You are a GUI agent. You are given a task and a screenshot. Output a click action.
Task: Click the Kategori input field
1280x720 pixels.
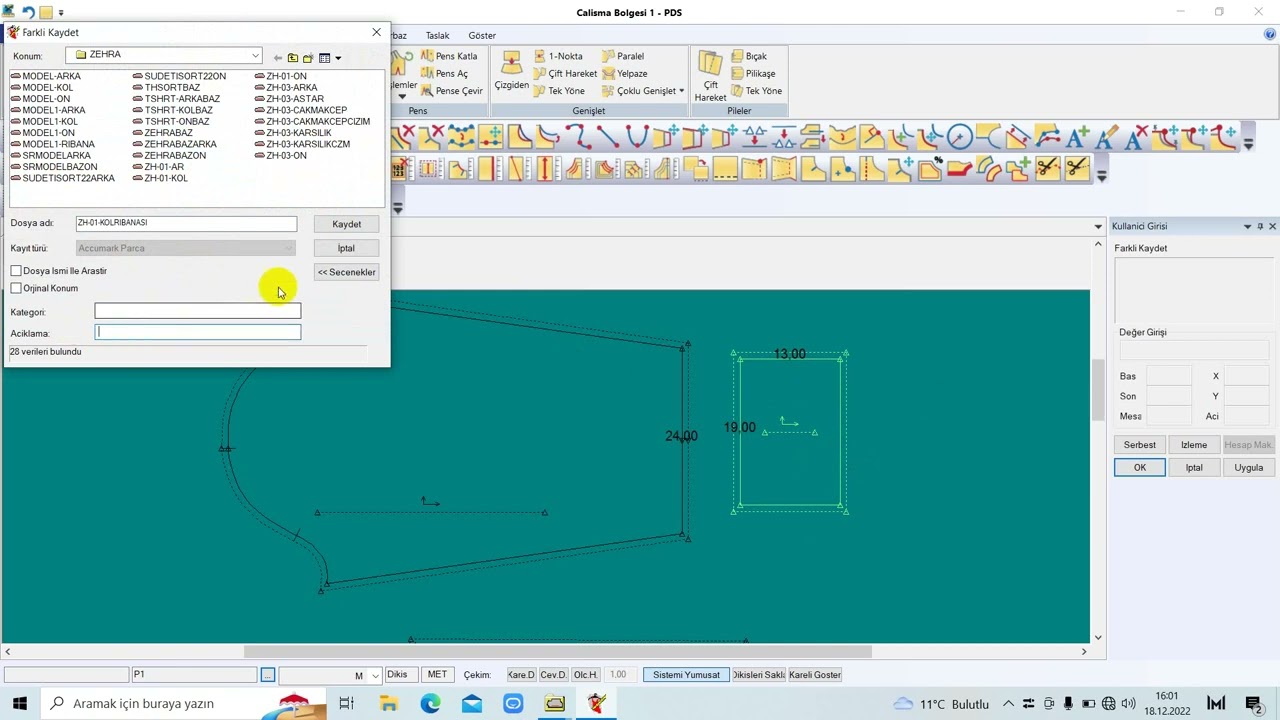(197, 312)
